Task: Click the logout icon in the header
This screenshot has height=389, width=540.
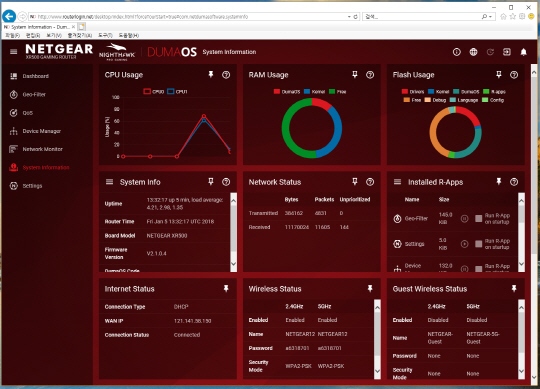Action: 507,52
